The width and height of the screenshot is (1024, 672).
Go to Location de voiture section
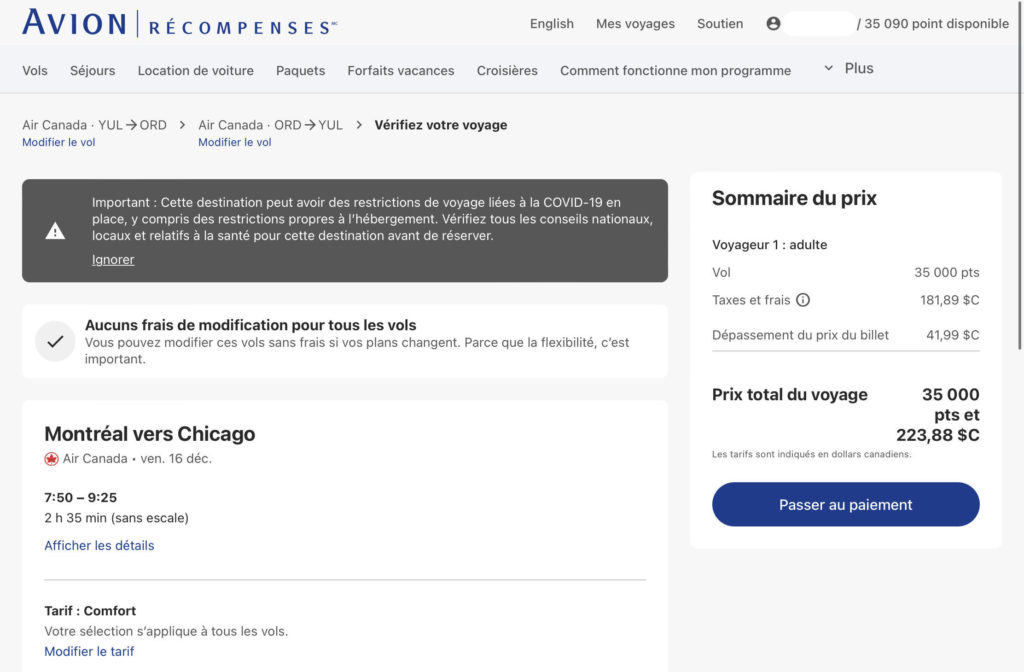click(x=195, y=71)
